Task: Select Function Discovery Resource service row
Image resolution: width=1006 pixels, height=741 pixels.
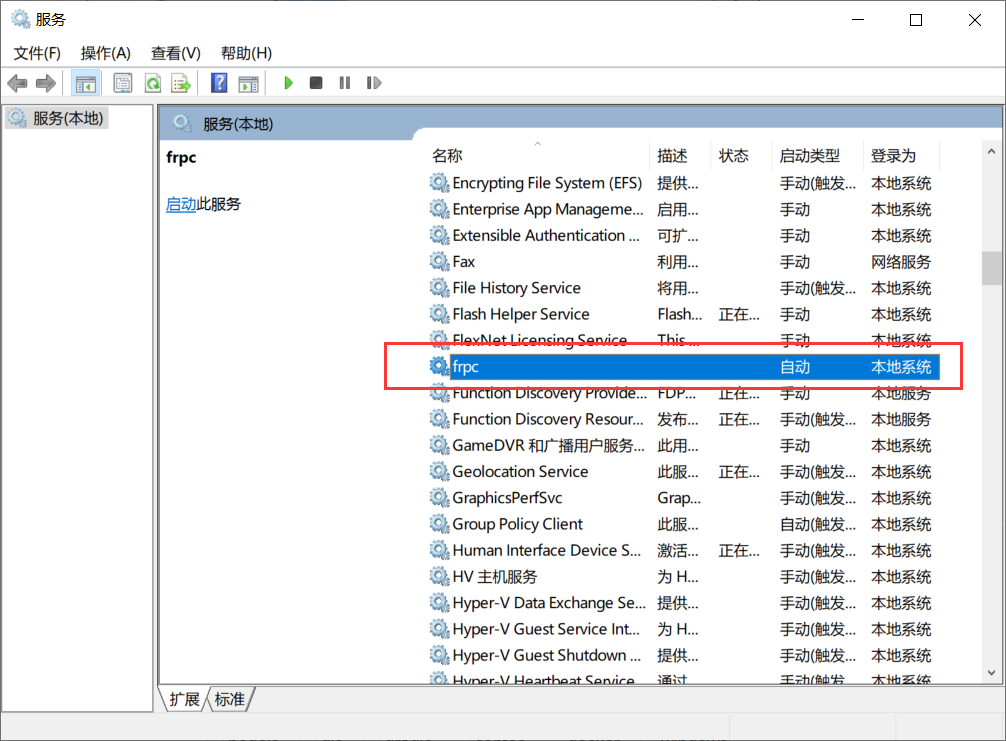Action: [683, 419]
